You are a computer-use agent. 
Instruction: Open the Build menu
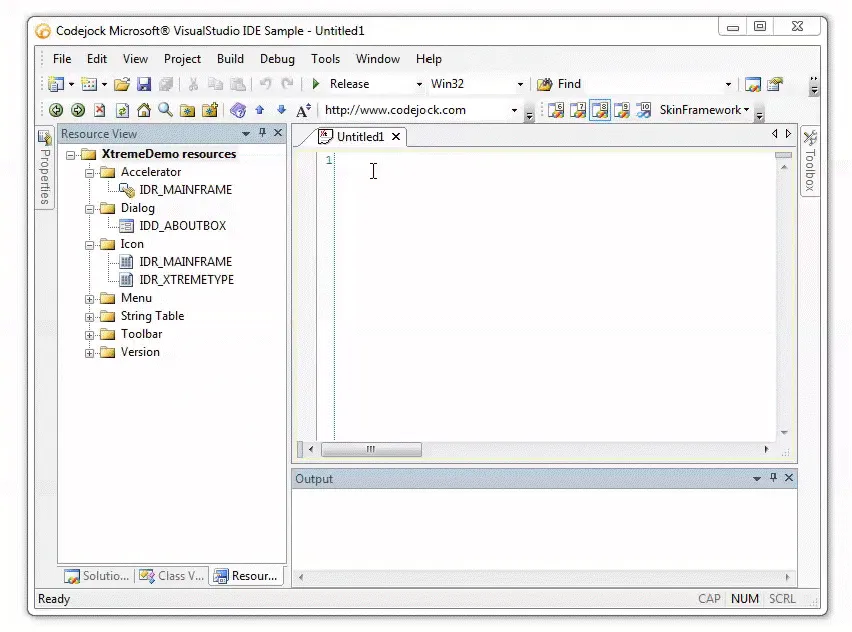(x=230, y=58)
